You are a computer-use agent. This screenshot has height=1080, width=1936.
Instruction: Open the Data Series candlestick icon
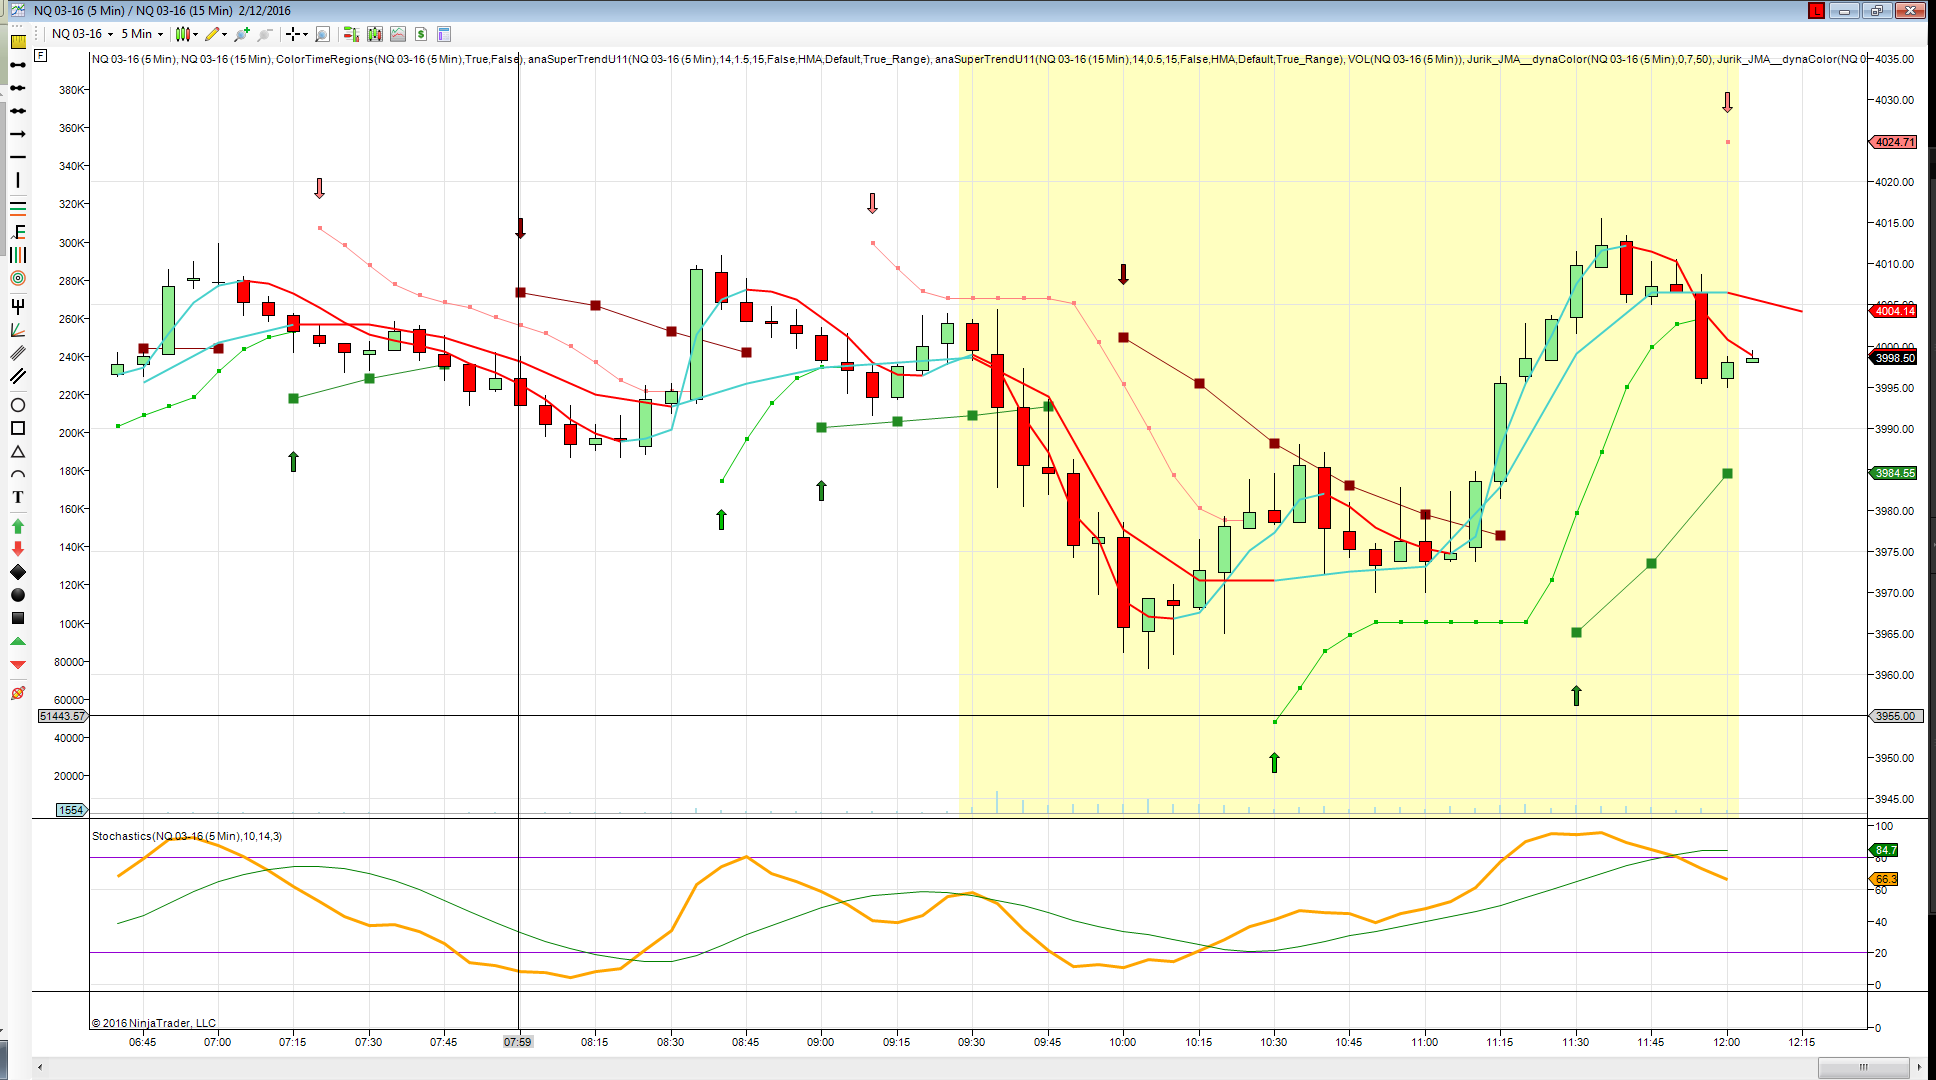(x=375, y=34)
